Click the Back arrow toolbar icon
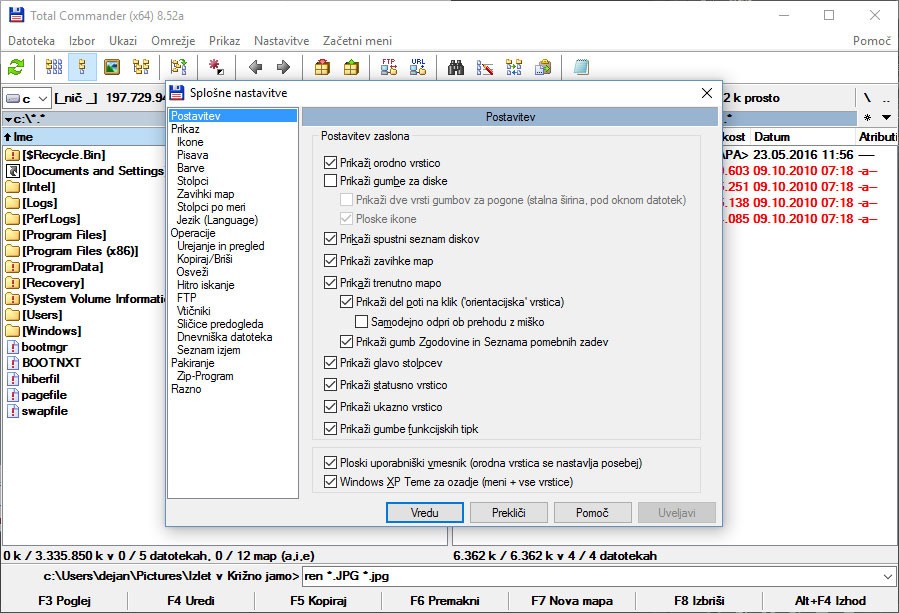Image resolution: width=899 pixels, height=613 pixels. click(x=255, y=67)
